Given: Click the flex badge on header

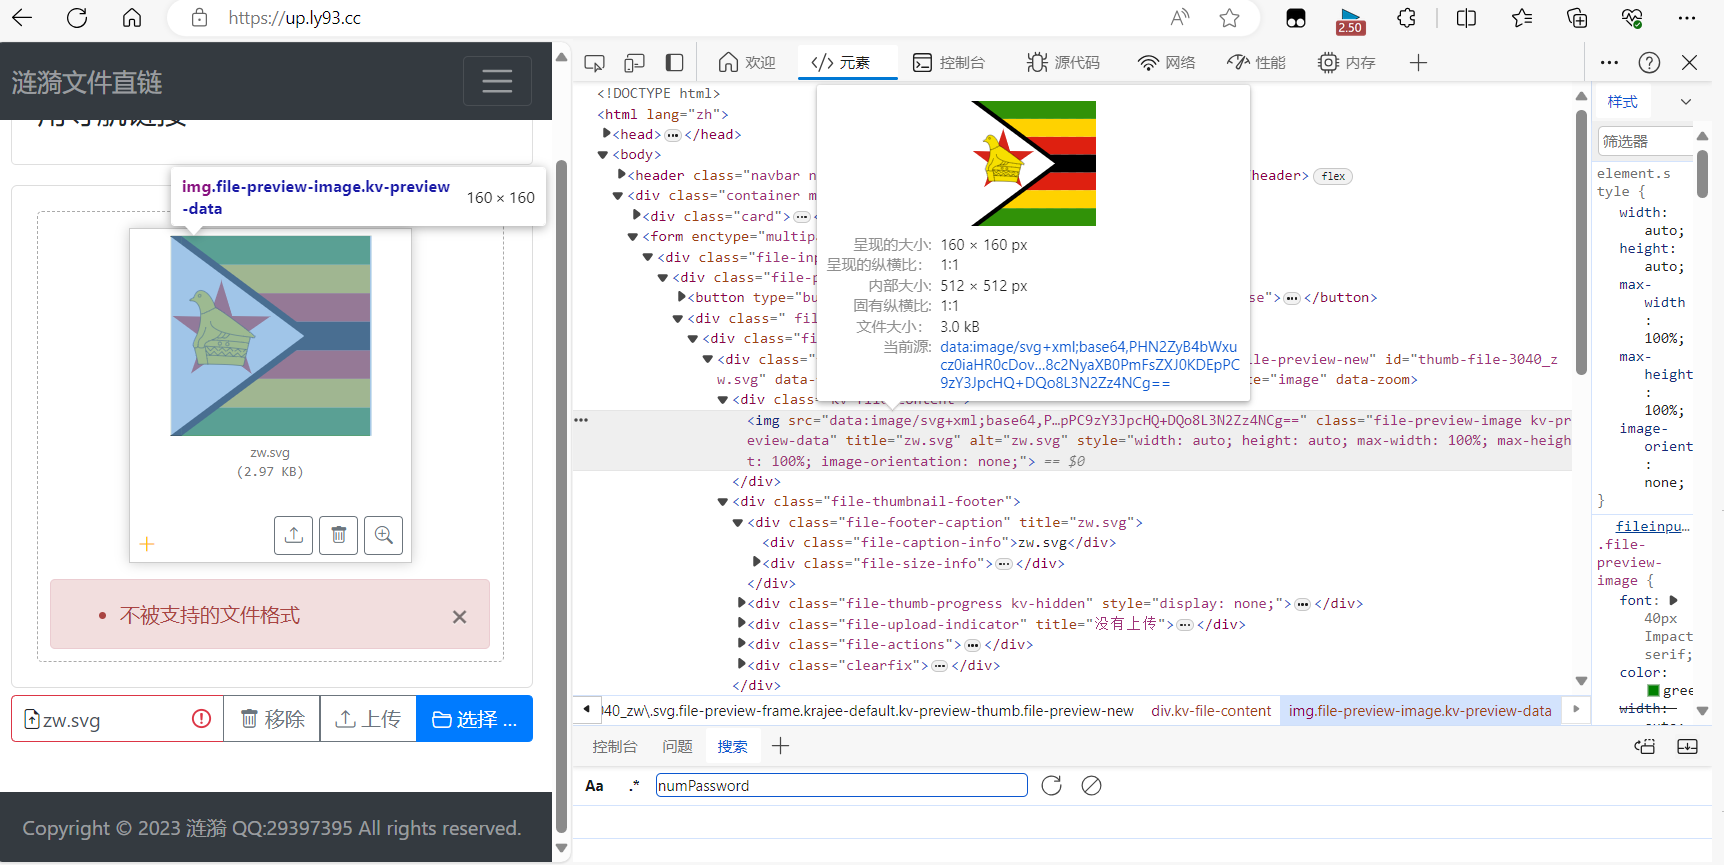Looking at the screenshot, I should point(1333,176).
